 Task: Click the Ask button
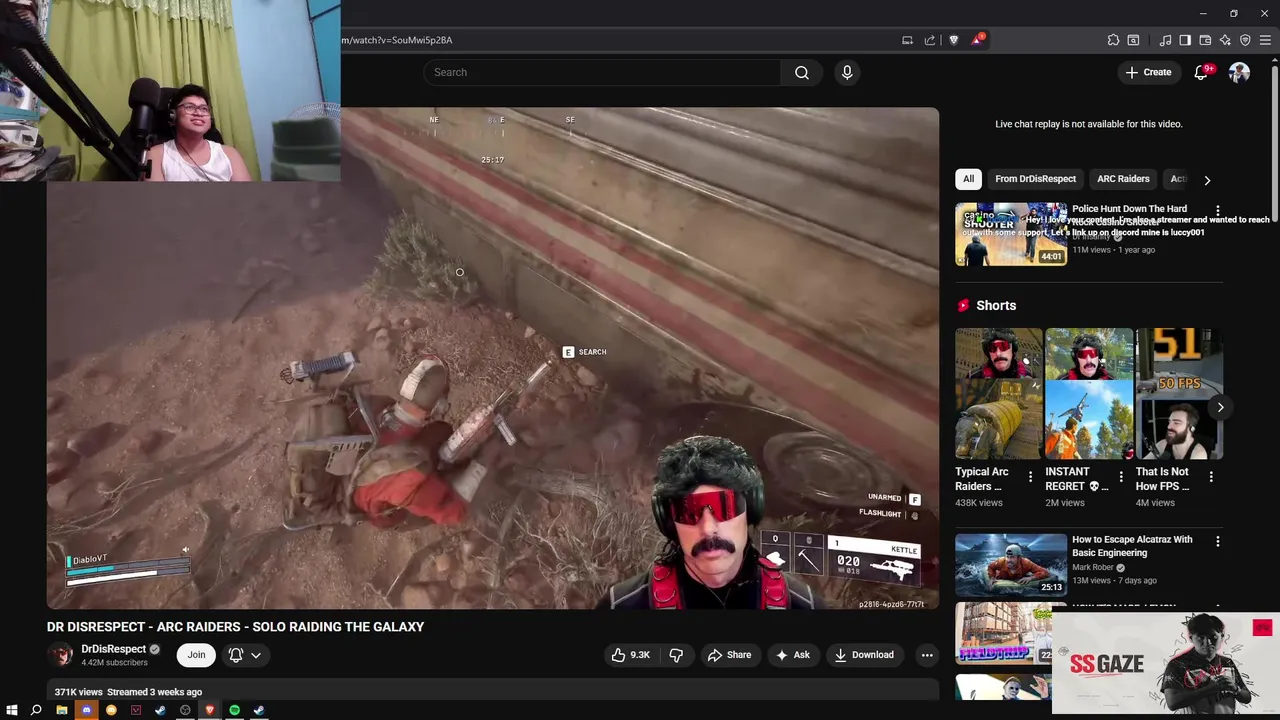pyautogui.click(x=792, y=655)
